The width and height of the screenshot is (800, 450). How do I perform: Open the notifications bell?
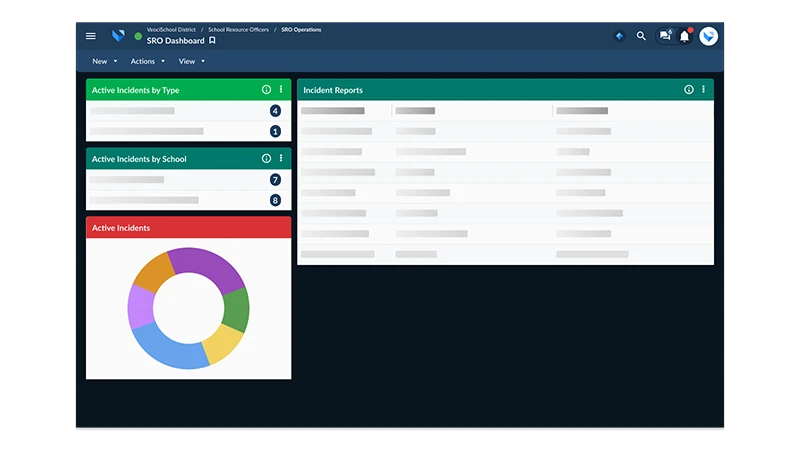click(x=685, y=36)
